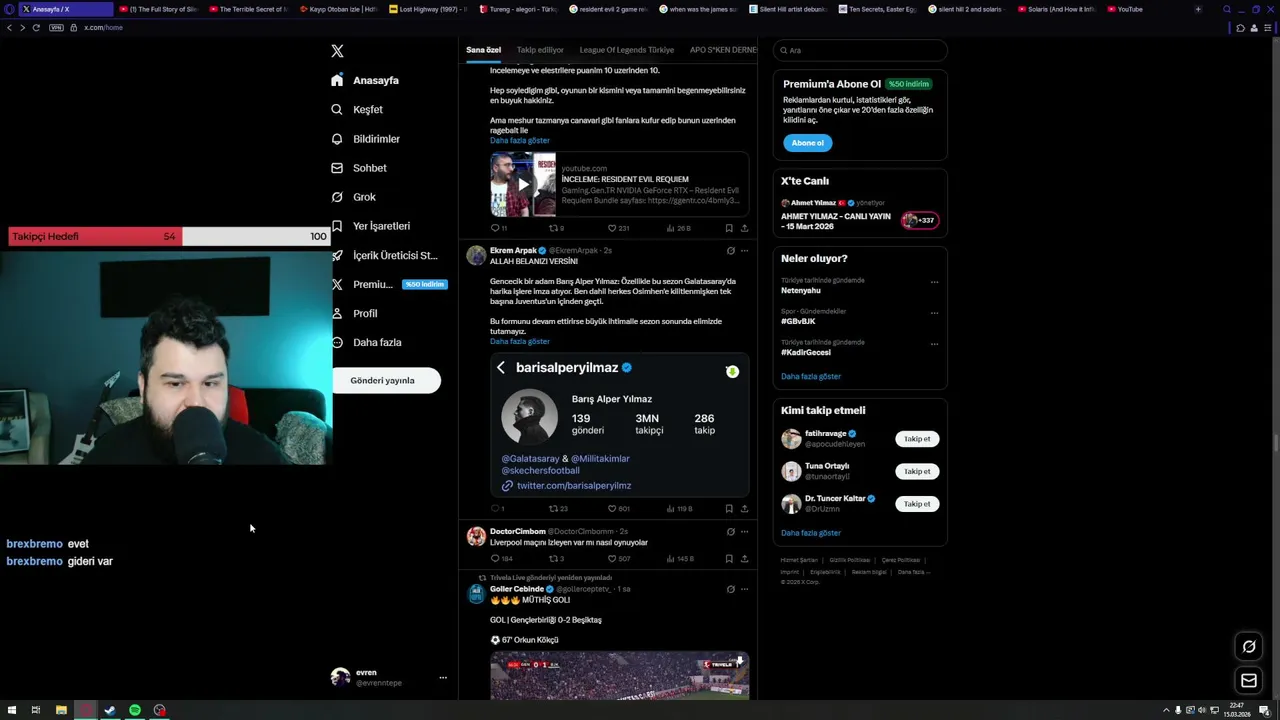
Task: Share Ekrem Arpak's post
Action: pos(744,509)
